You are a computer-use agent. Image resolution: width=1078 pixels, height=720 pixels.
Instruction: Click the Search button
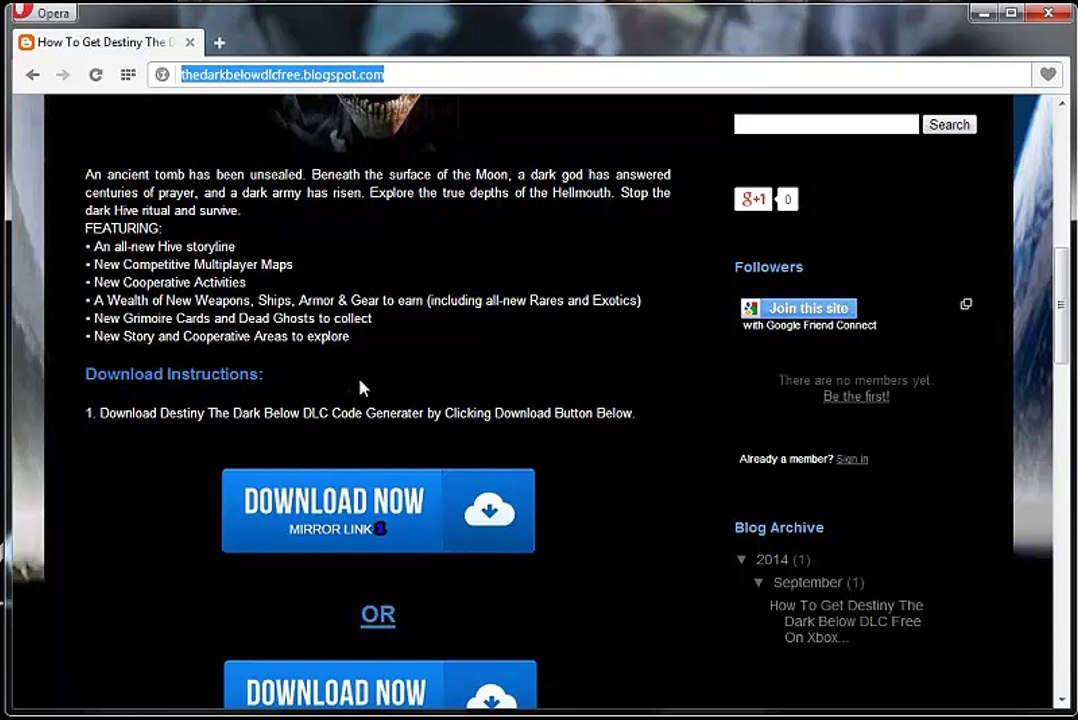pos(949,124)
